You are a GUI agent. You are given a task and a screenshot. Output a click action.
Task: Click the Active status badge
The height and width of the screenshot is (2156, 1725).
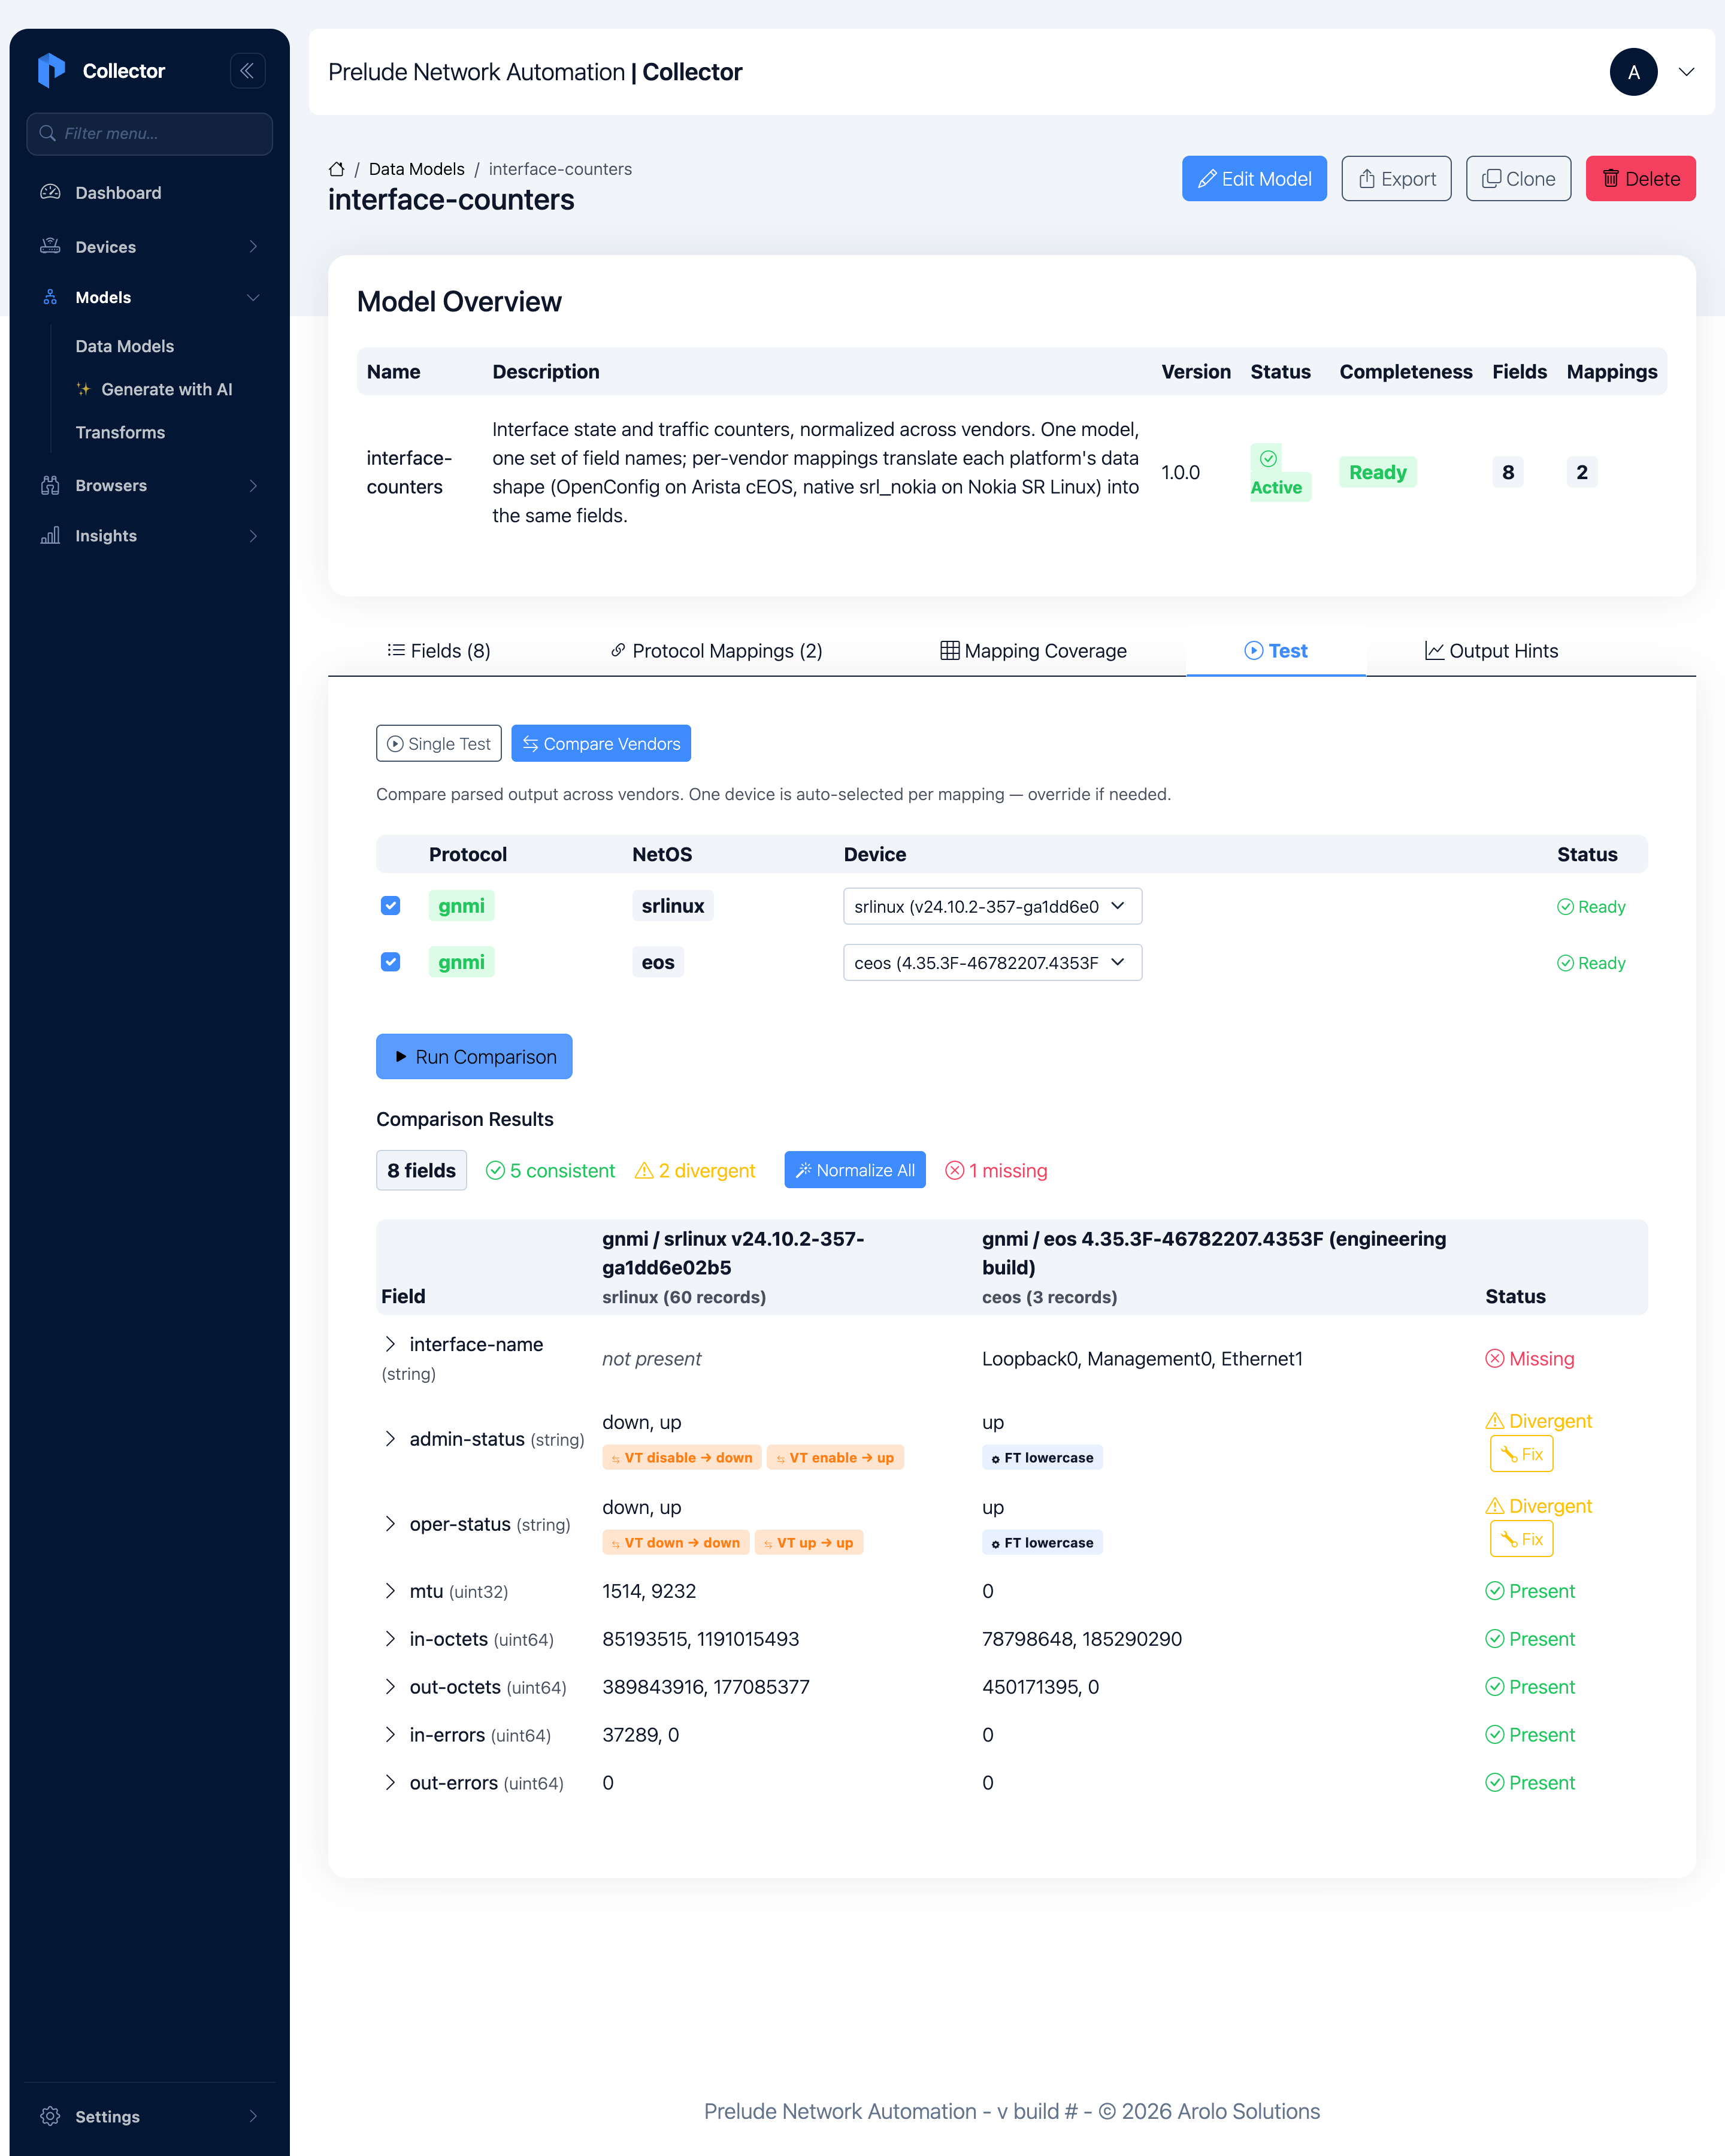click(x=1280, y=473)
